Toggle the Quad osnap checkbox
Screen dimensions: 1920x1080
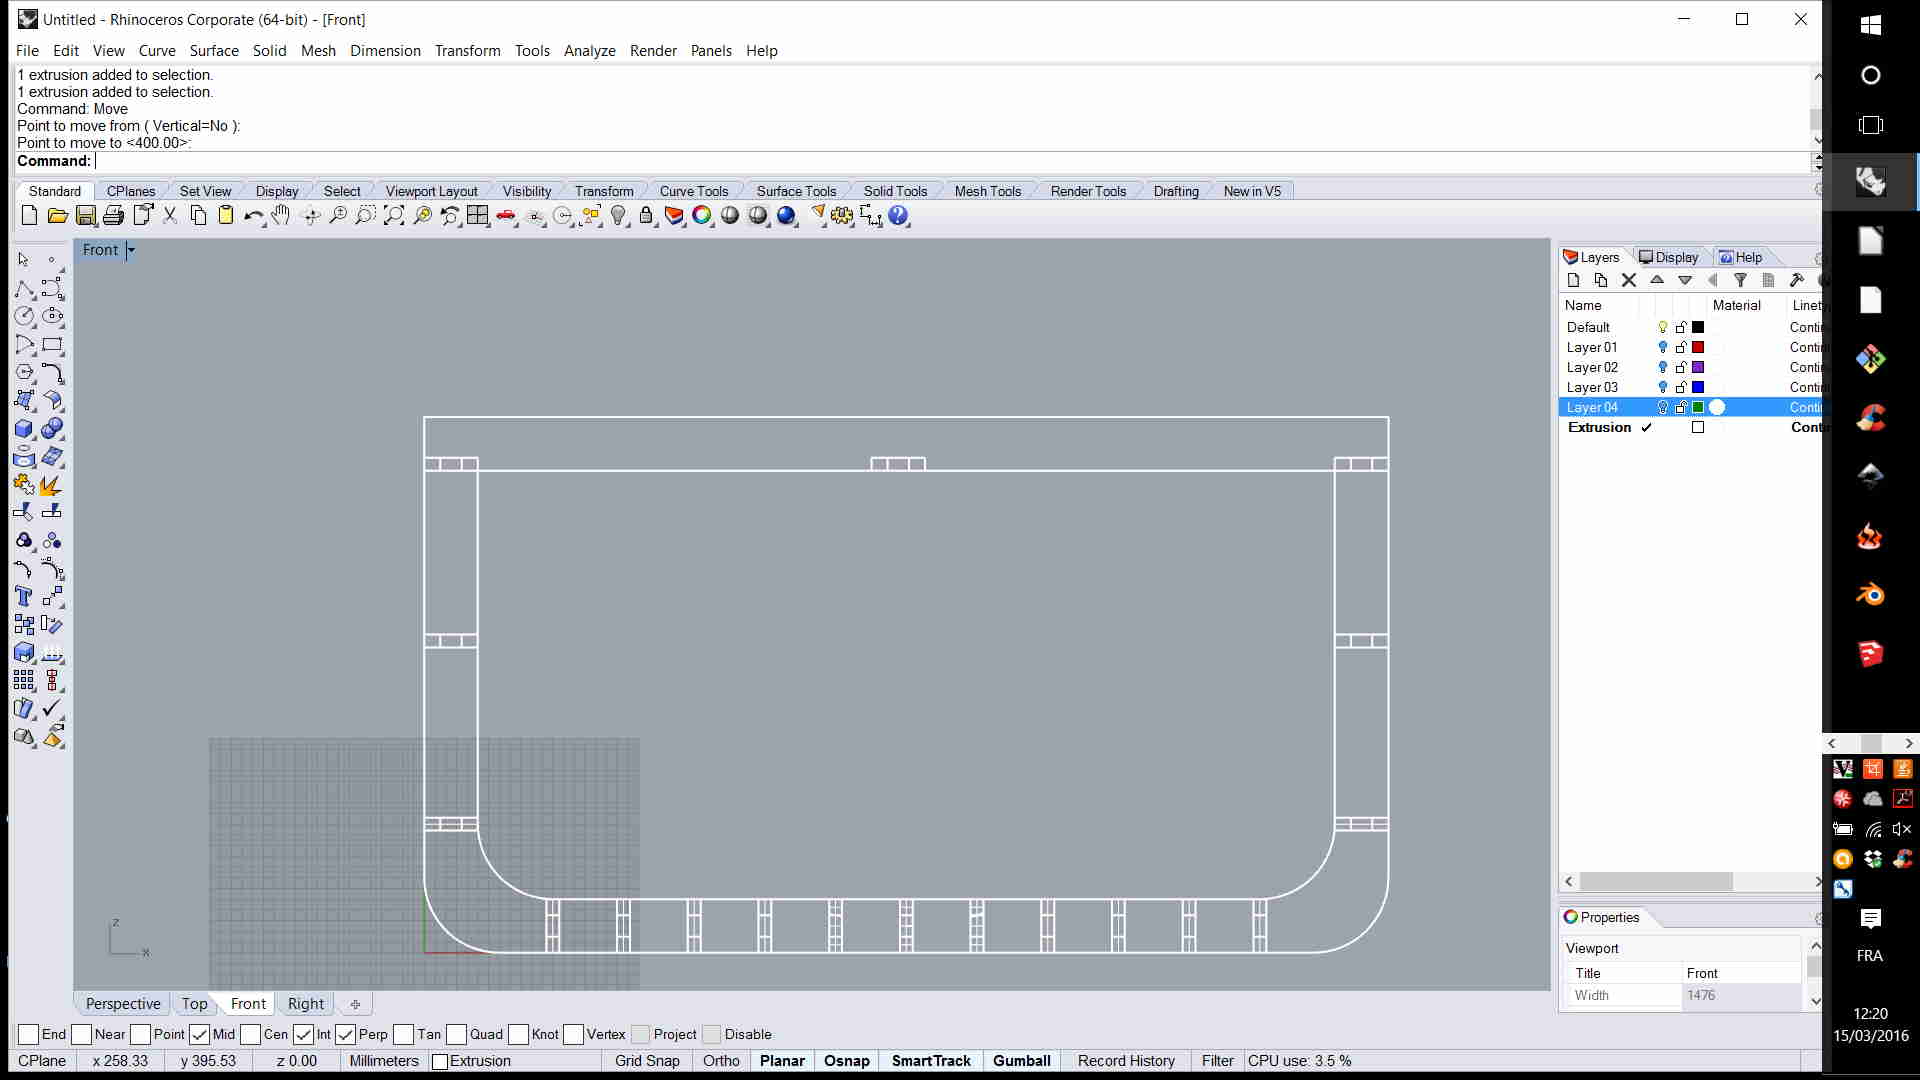pos(457,1035)
